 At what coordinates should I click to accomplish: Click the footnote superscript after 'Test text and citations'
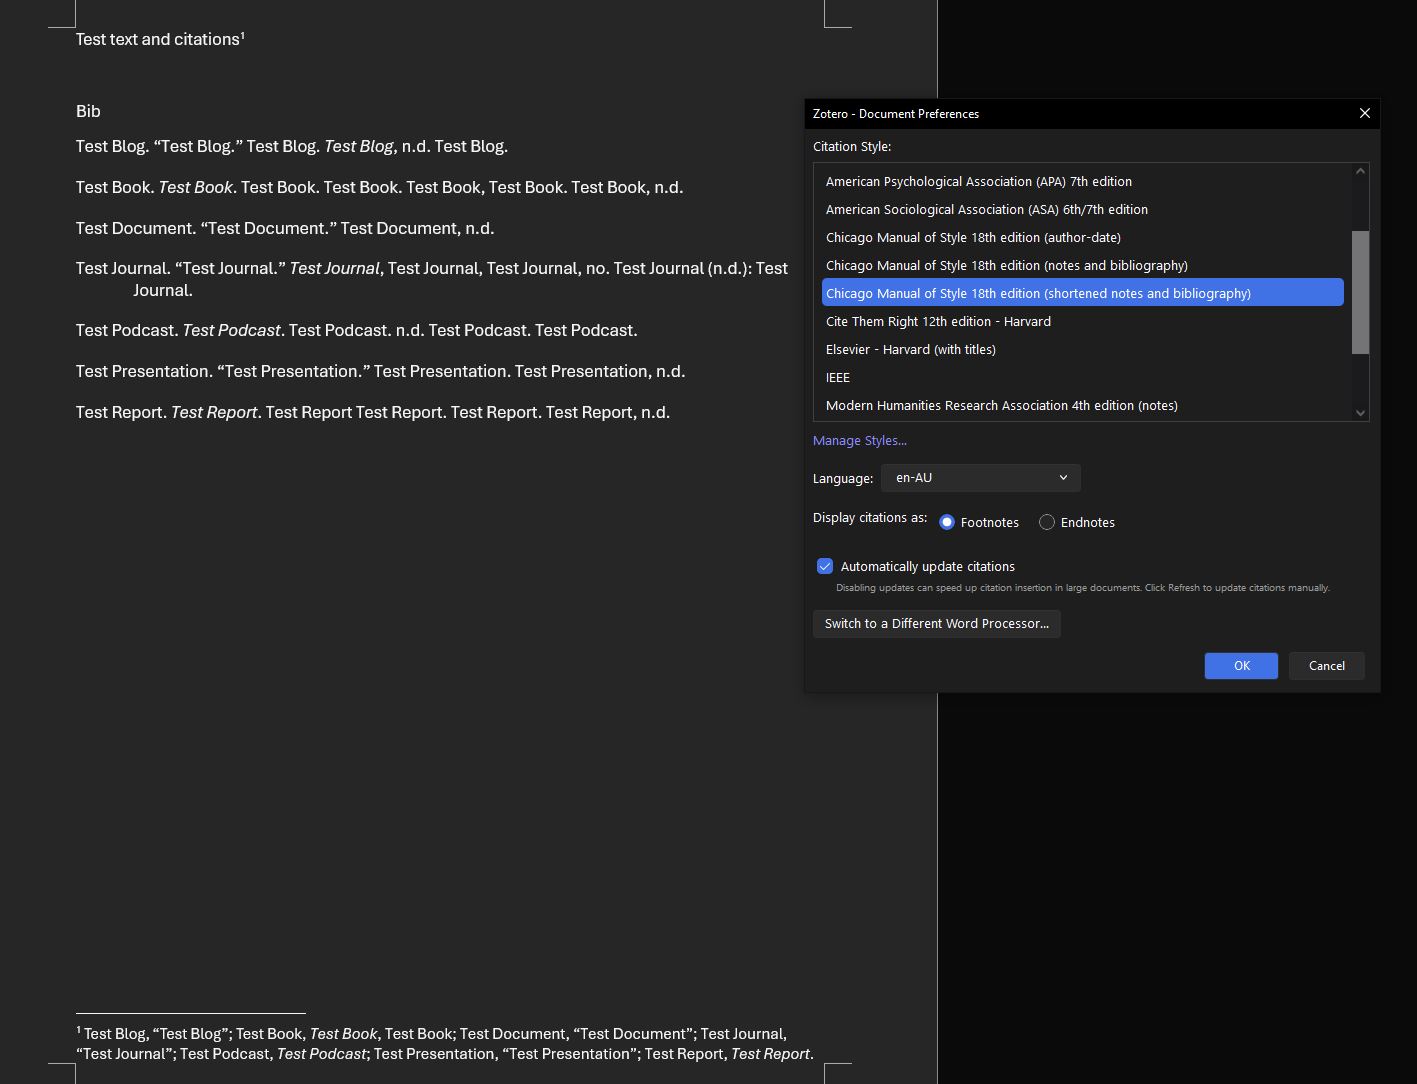pos(243,35)
